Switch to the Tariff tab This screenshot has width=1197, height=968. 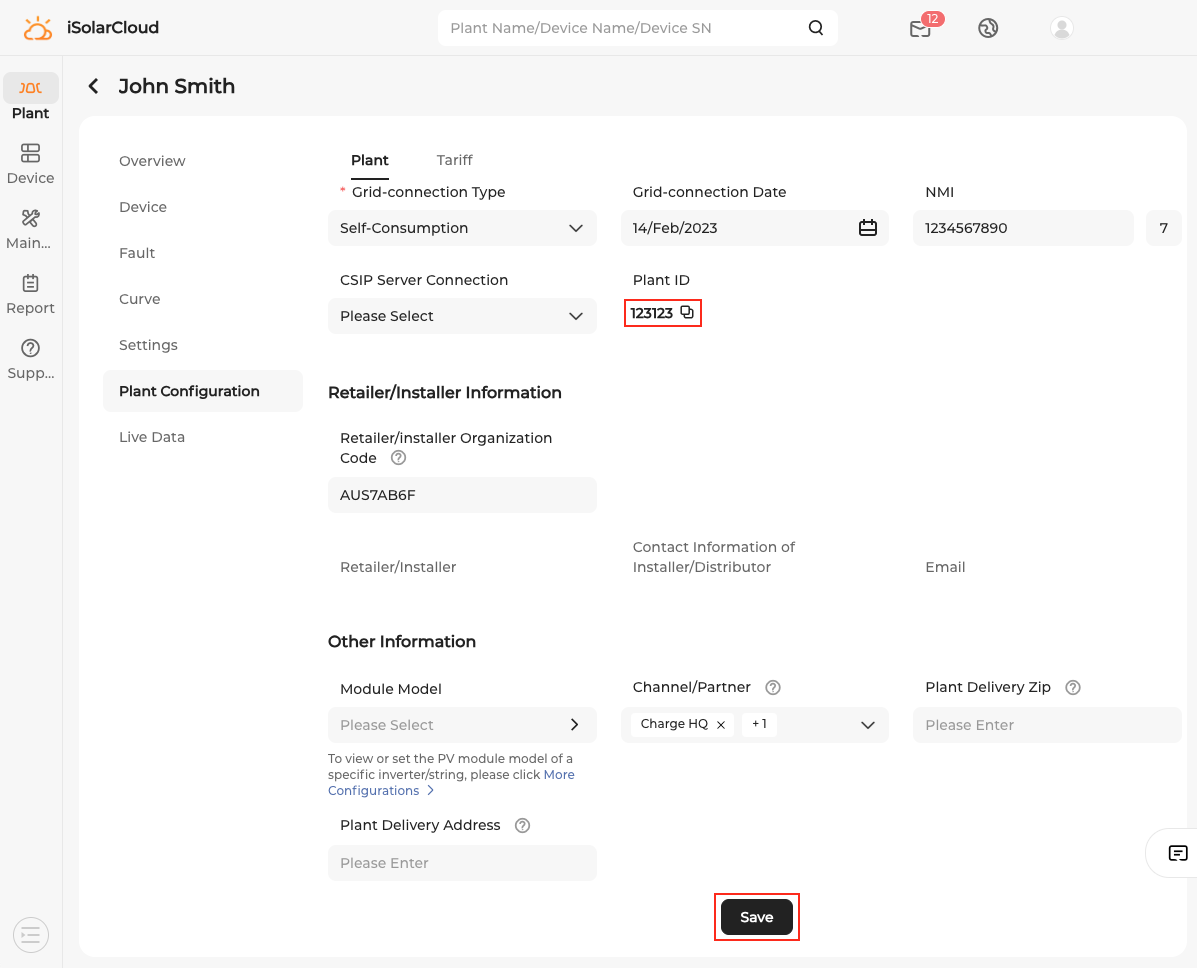(454, 160)
